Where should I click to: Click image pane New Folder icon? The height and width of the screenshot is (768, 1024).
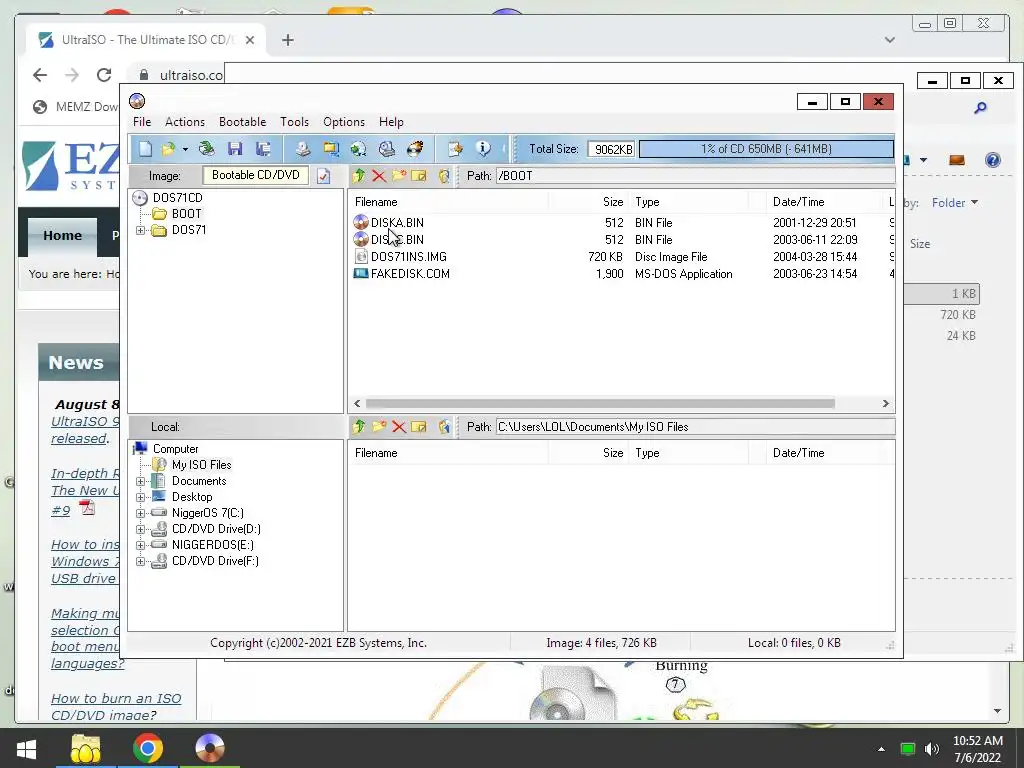[x=398, y=176]
